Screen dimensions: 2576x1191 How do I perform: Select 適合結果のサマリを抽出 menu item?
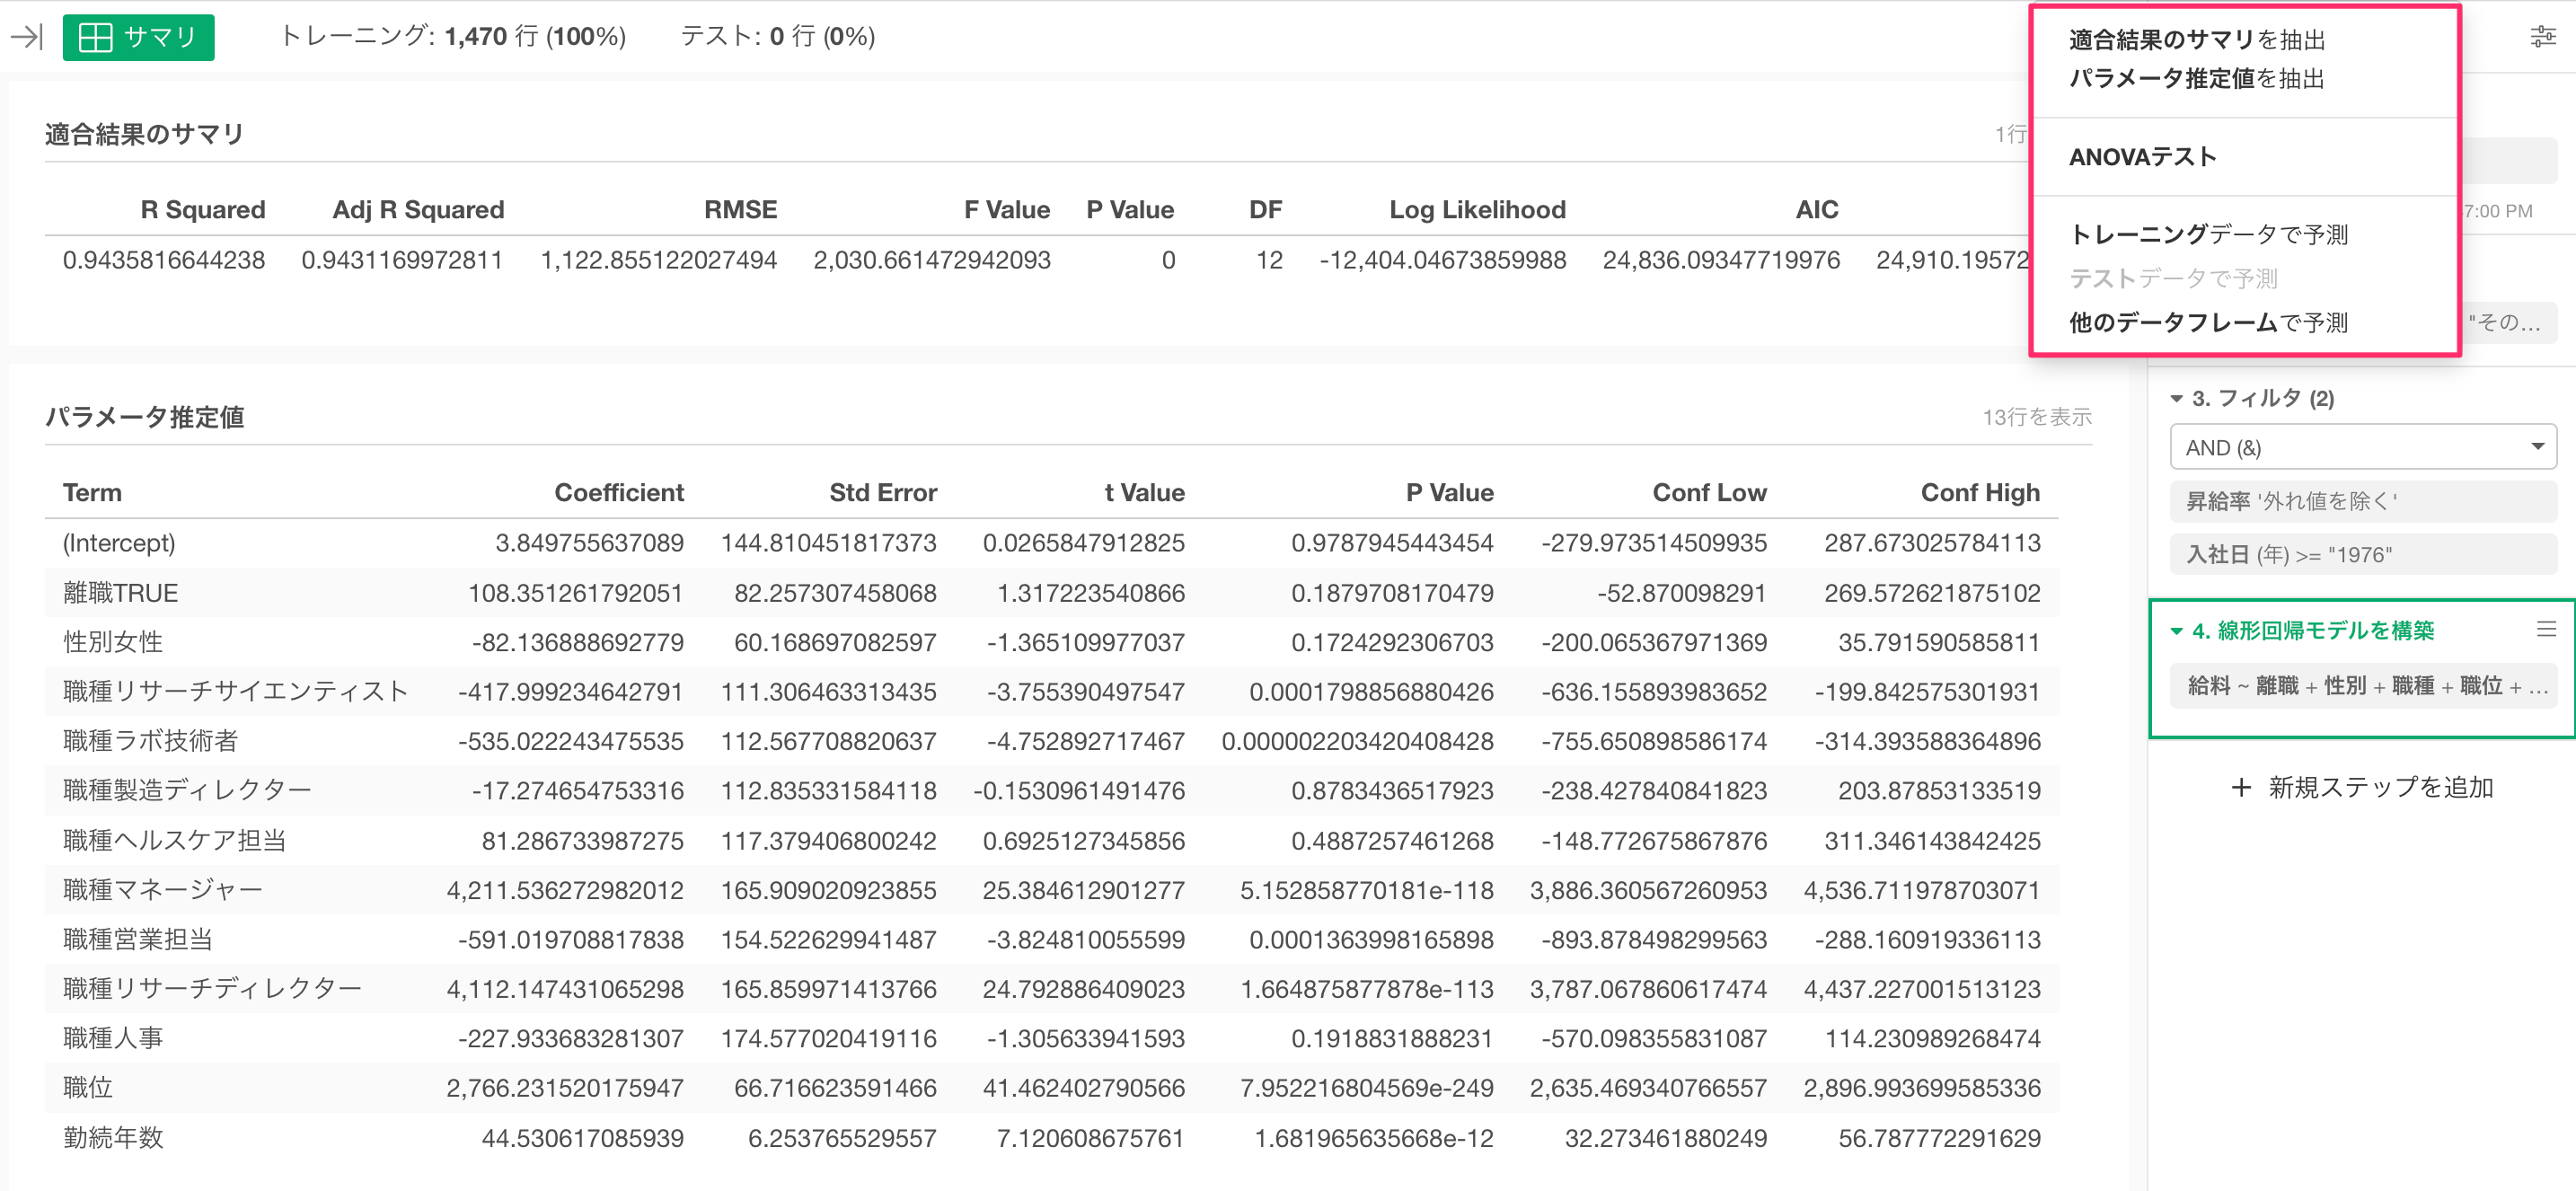[2196, 39]
